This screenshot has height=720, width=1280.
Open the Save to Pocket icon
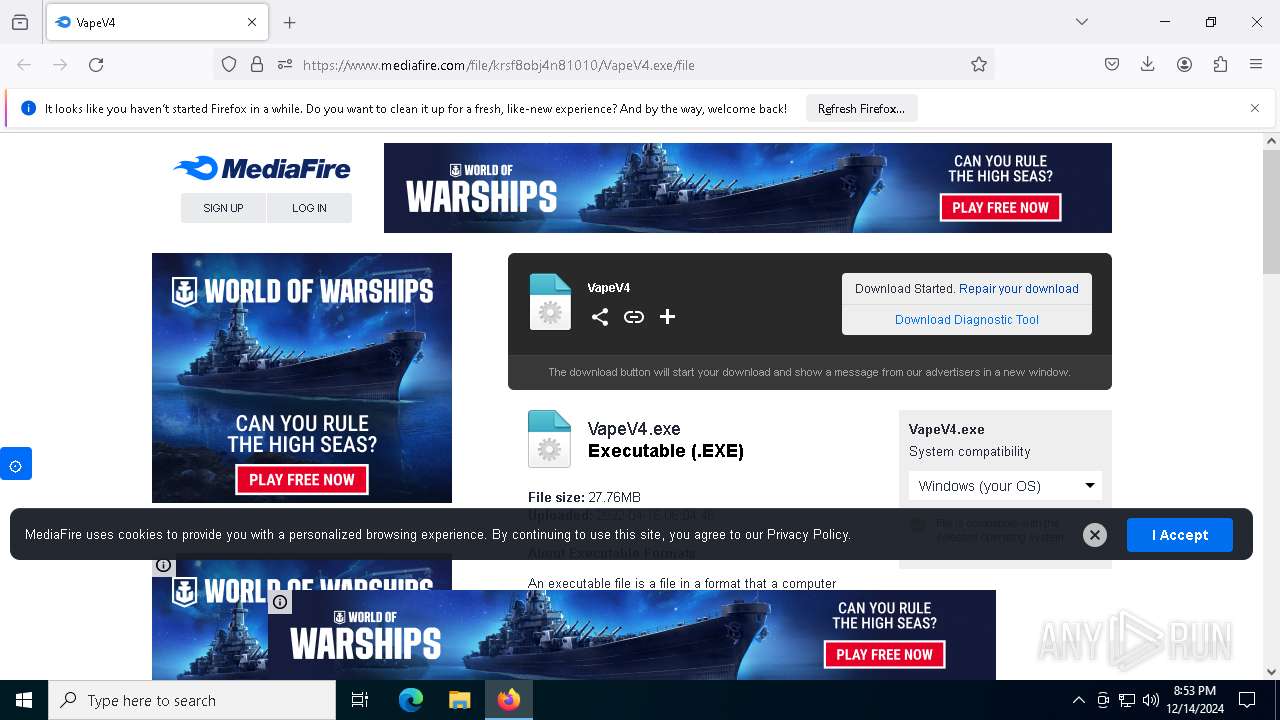(x=1112, y=64)
